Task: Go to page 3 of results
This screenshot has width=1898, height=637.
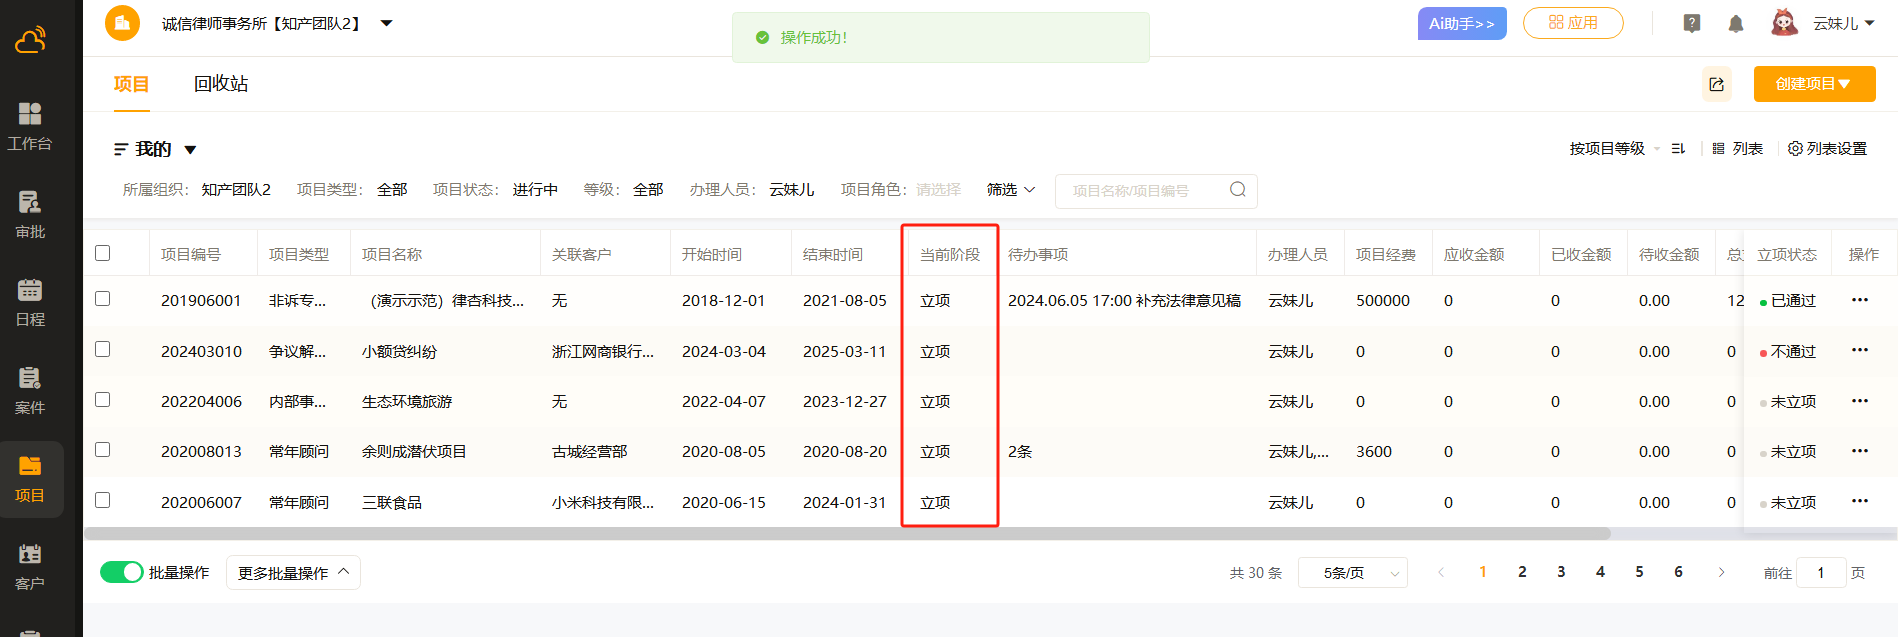Action: (x=1561, y=572)
